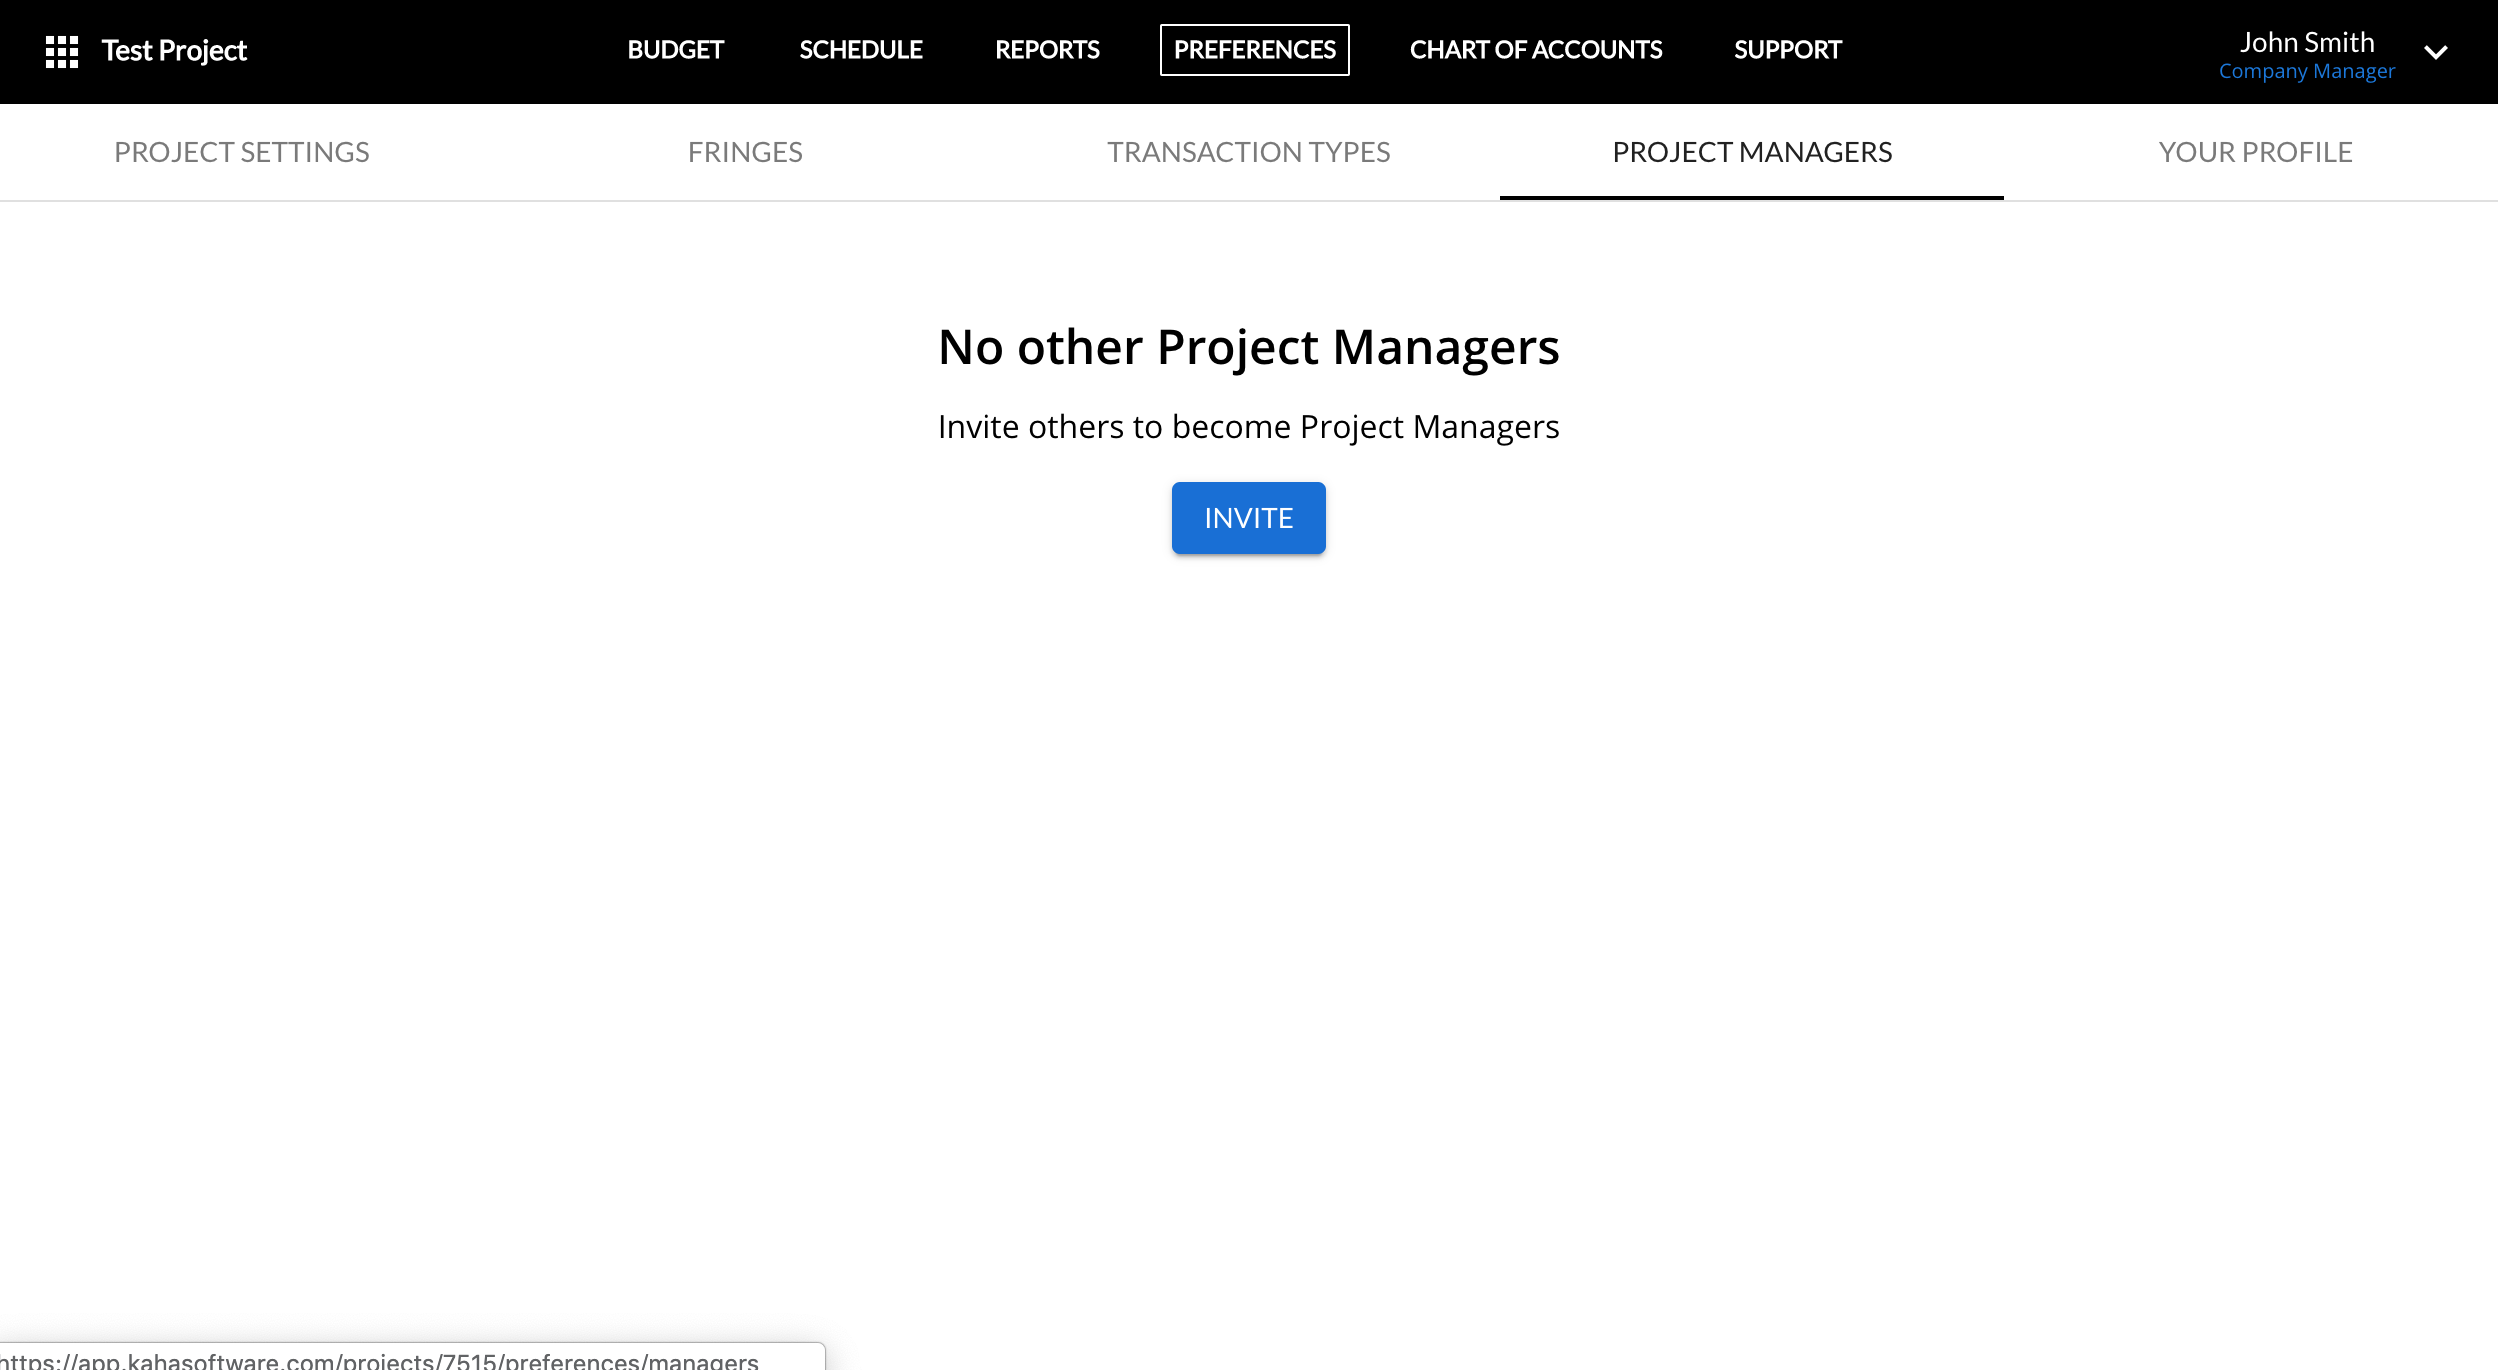Select the highlighted Preferences menu item
The height and width of the screenshot is (1370, 2498).
pyautogui.click(x=1254, y=50)
